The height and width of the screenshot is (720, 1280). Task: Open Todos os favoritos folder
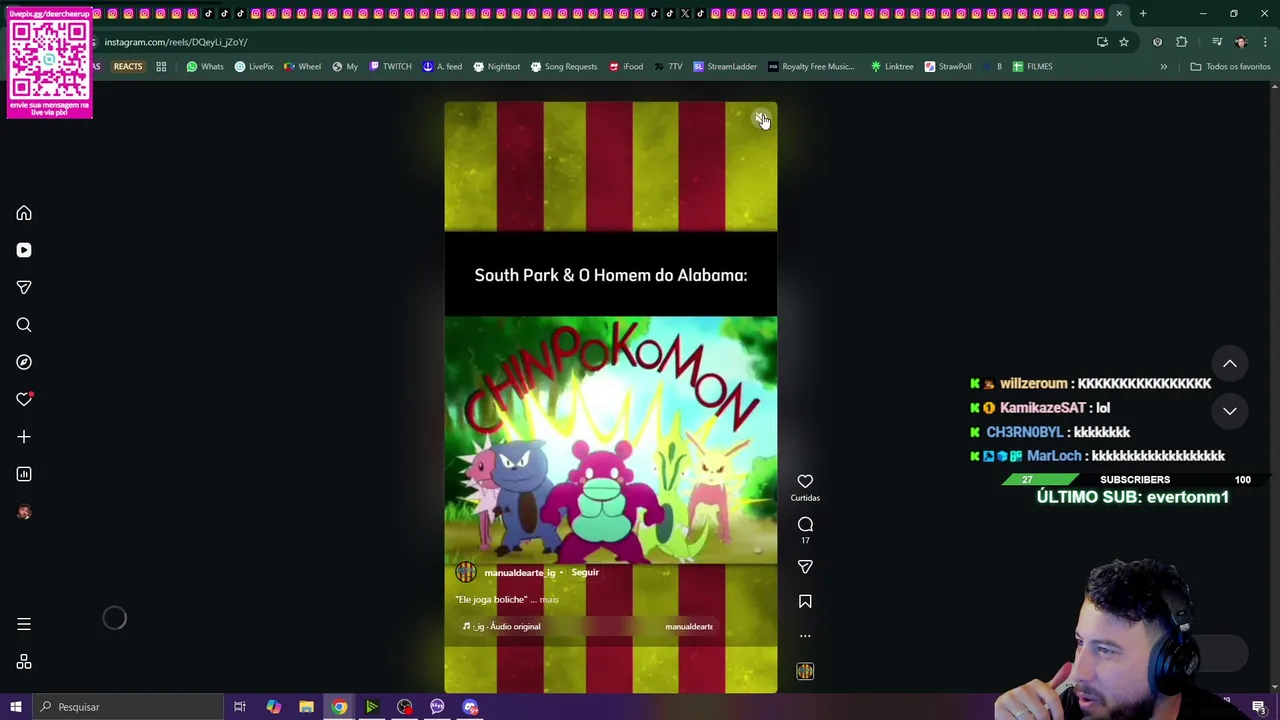point(1230,66)
